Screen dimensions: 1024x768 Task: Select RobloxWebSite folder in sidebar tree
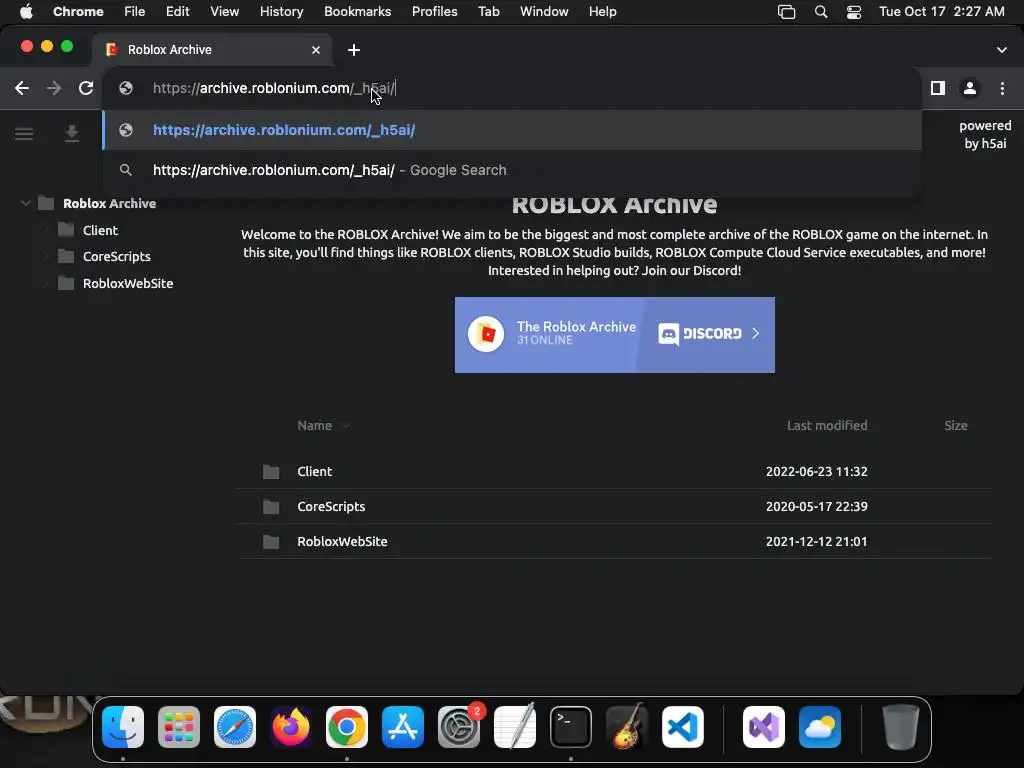[x=127, y=283]
